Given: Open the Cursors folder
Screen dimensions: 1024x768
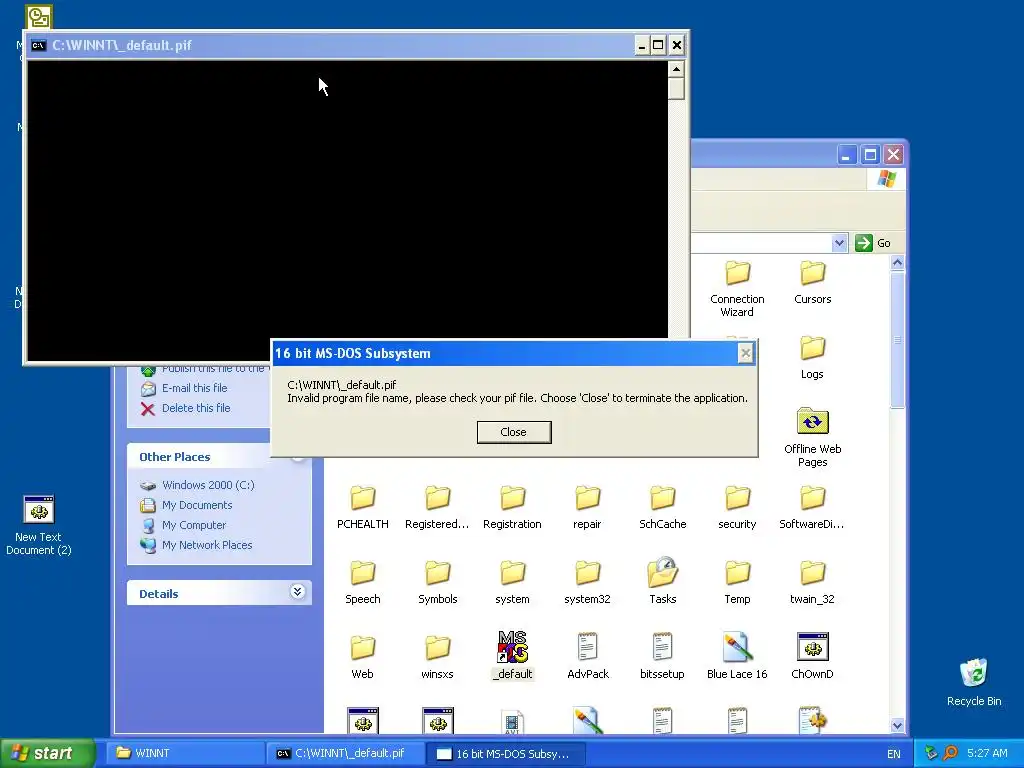Looking at the screenshot, I should [812, 282].
